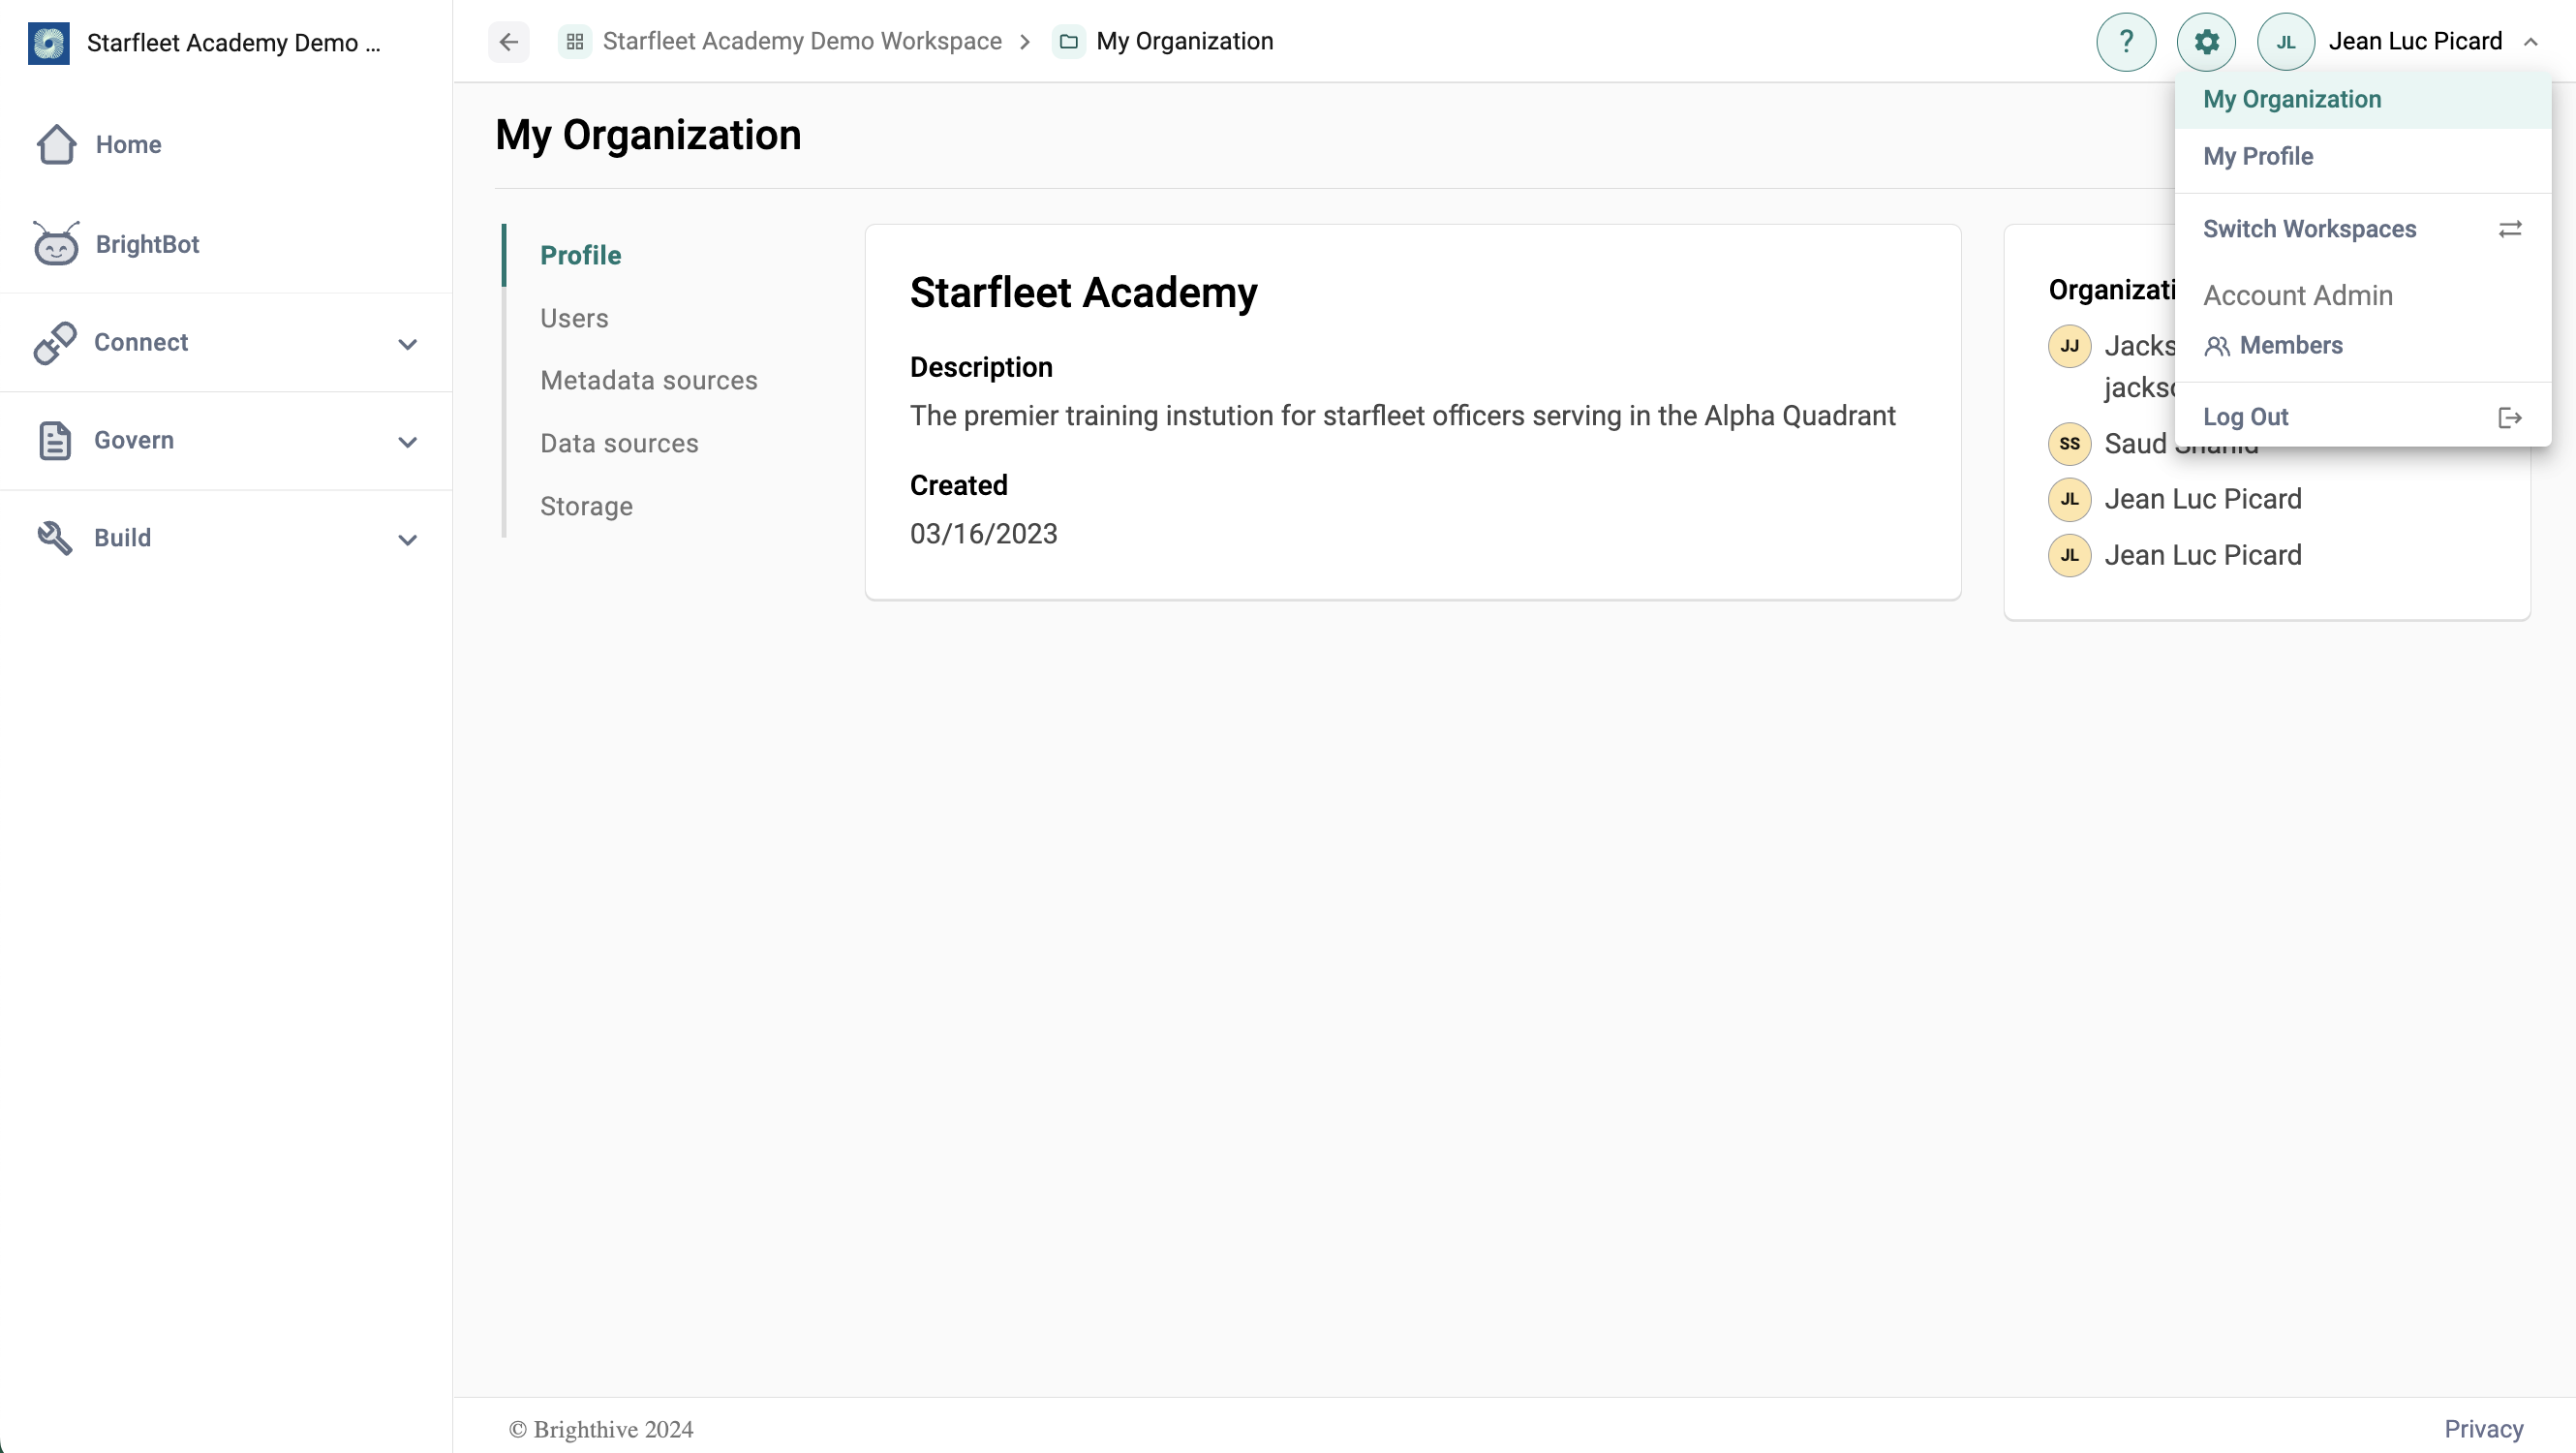This screenshot has height=1453, width=2576.
Task: Open the Storage tab
Action: (x=586, y=507)
